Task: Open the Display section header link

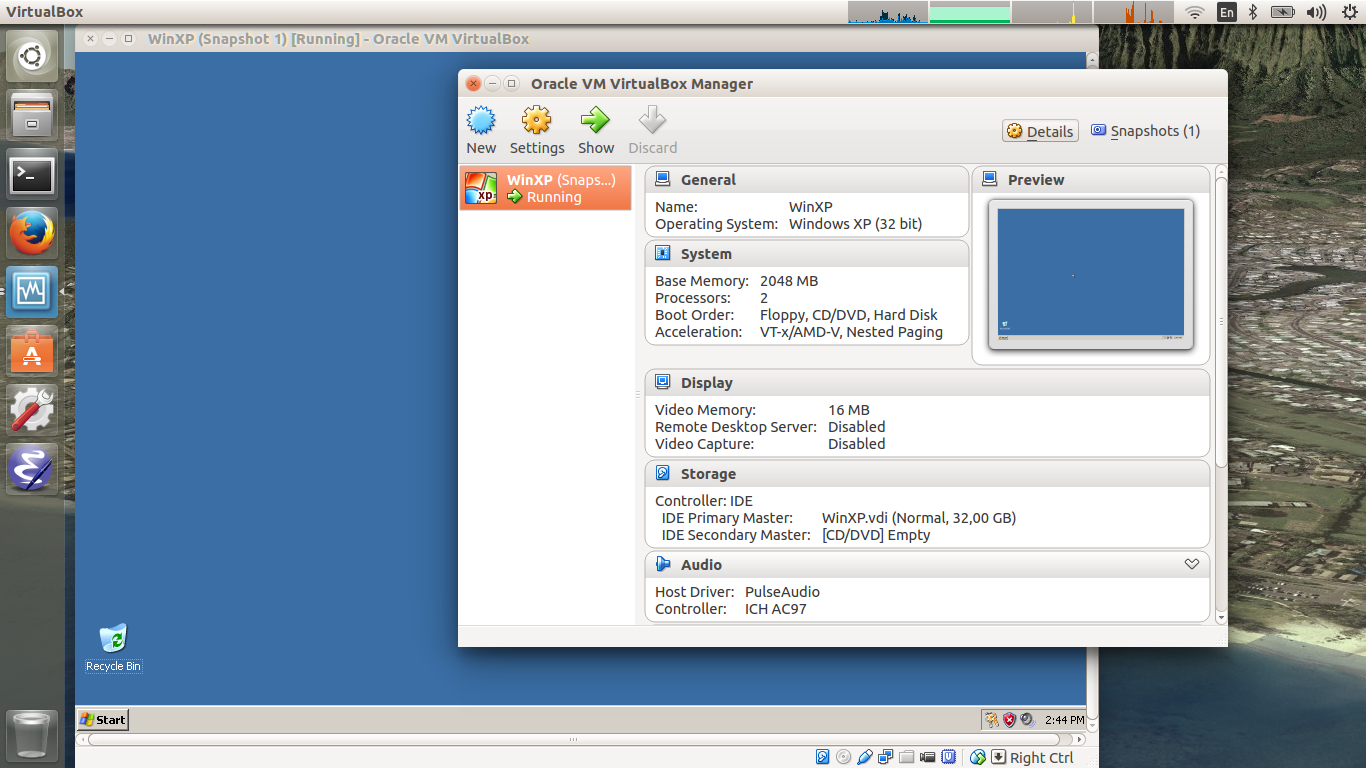Action: [707, 383]
